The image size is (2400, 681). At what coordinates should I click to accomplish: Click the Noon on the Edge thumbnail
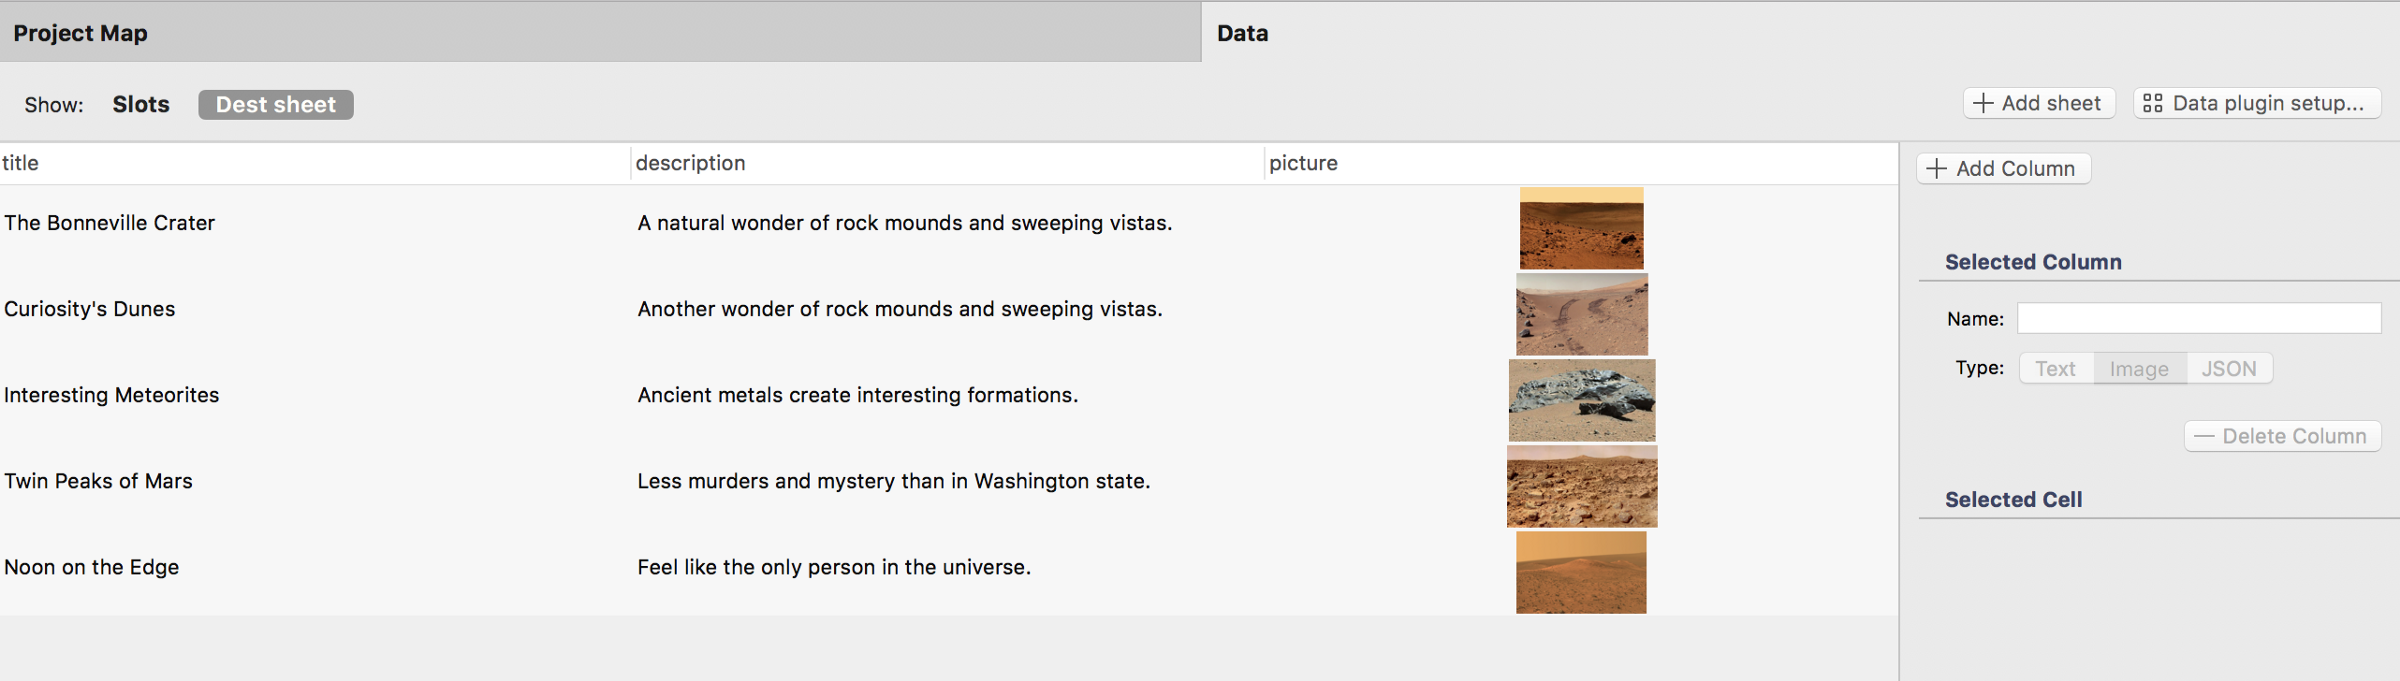(1581, 573)
